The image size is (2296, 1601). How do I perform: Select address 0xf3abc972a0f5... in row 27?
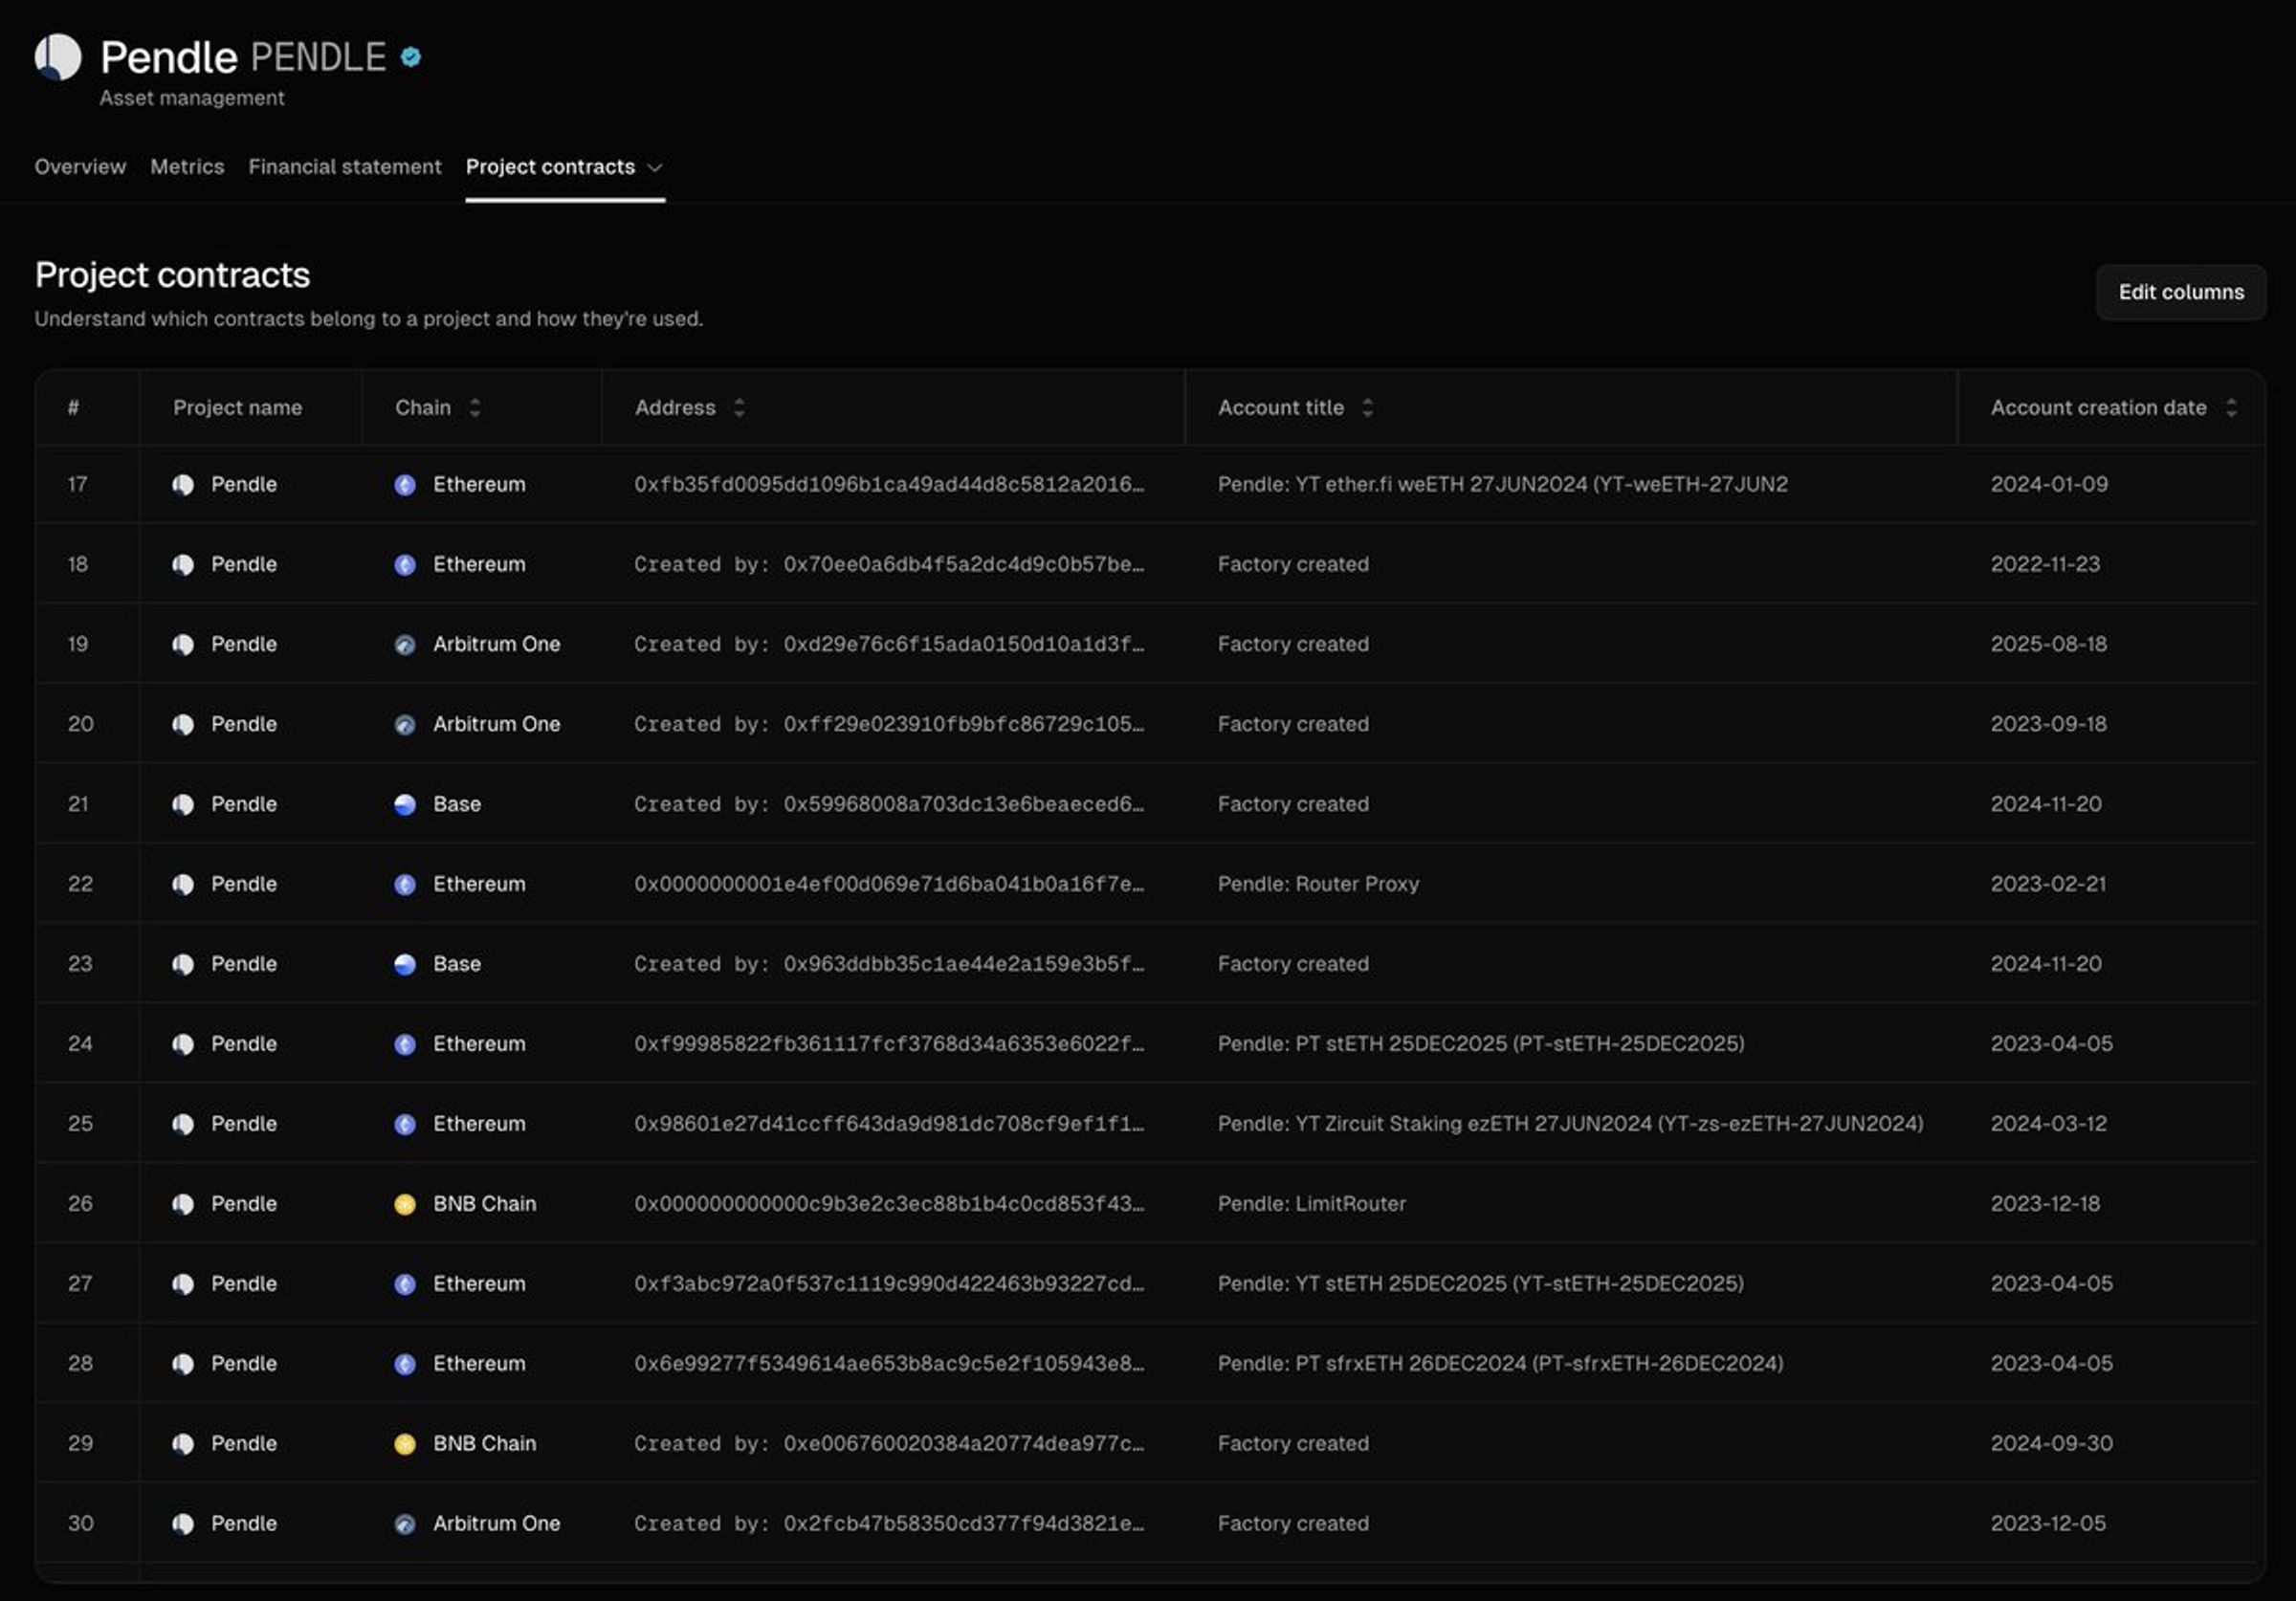(889, 1284)
